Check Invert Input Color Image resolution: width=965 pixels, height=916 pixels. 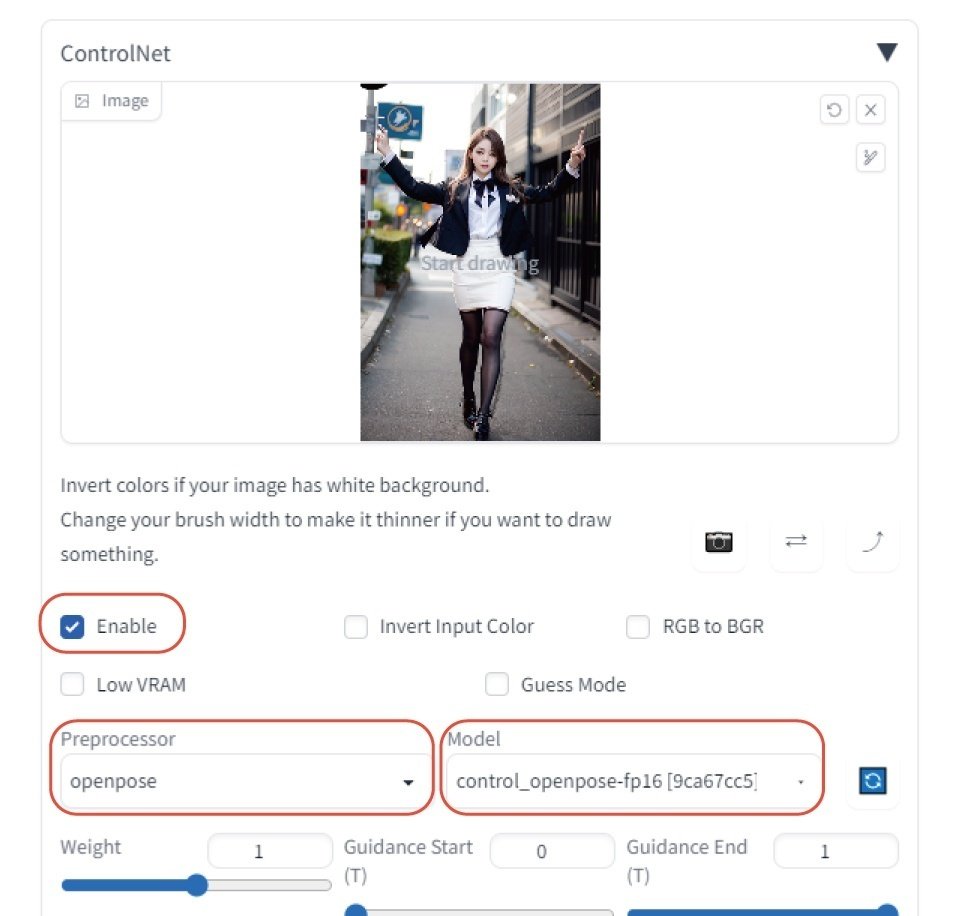coord(356,627)
